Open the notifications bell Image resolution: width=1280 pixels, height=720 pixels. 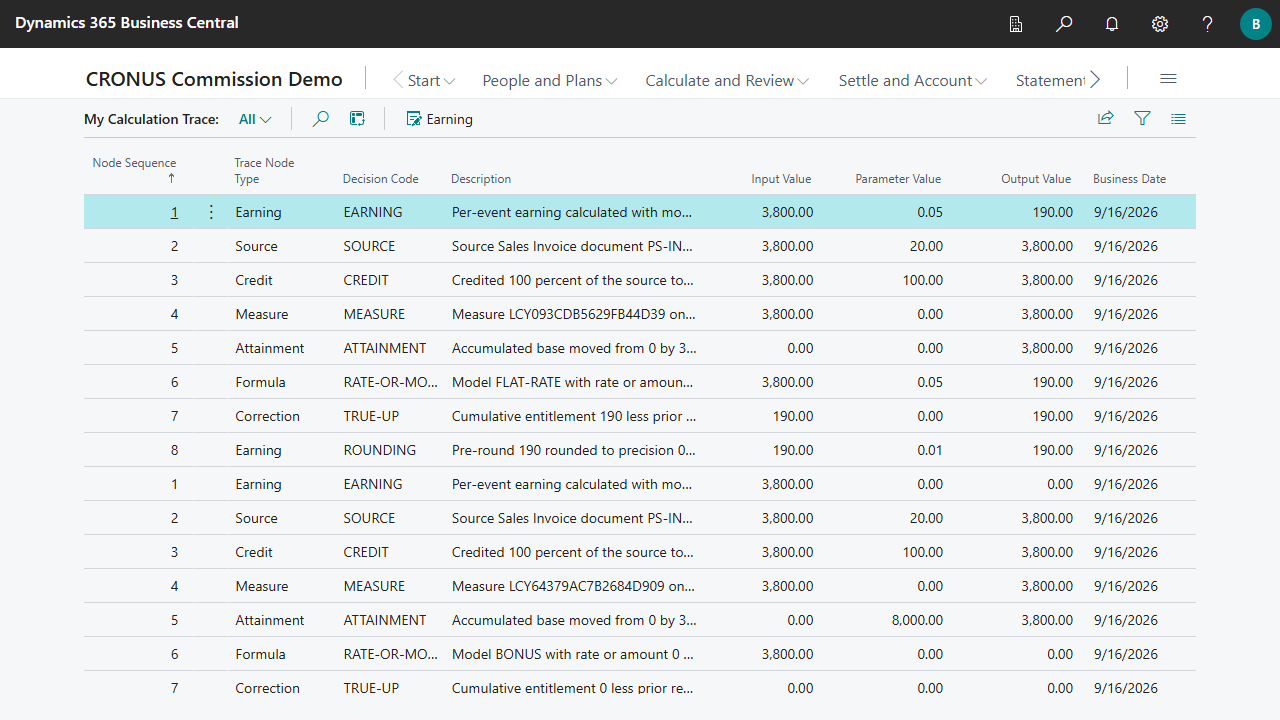pos(1112,24)
